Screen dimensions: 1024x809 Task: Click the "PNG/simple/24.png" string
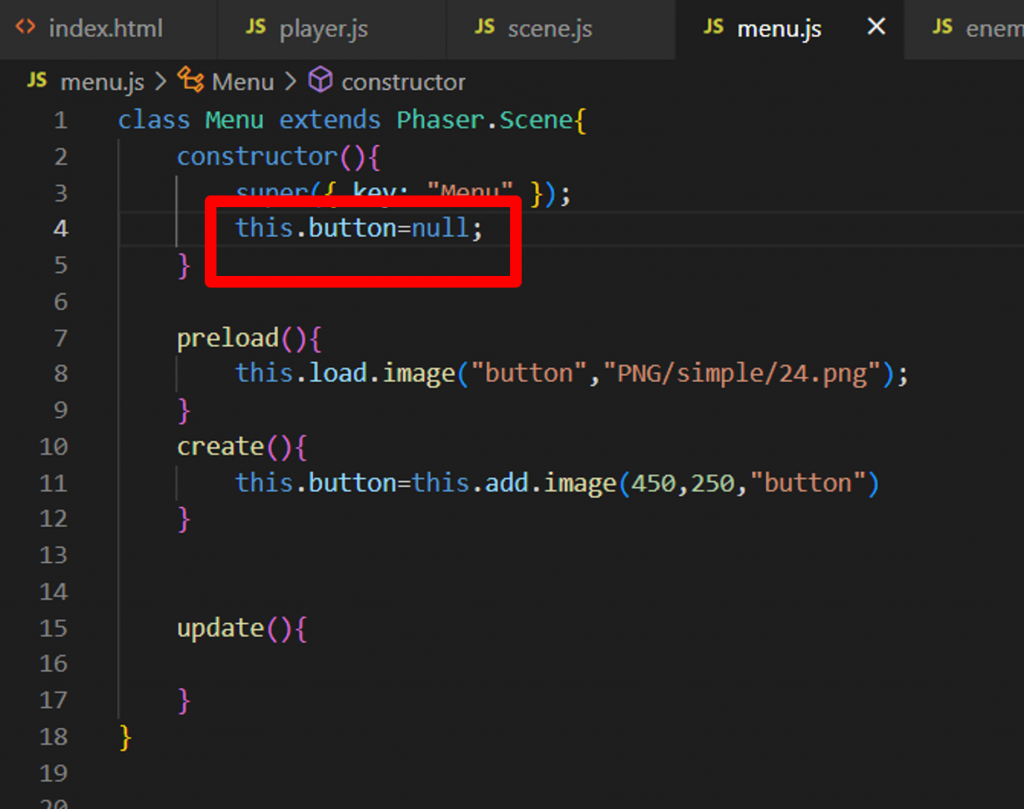pos(743,374)
